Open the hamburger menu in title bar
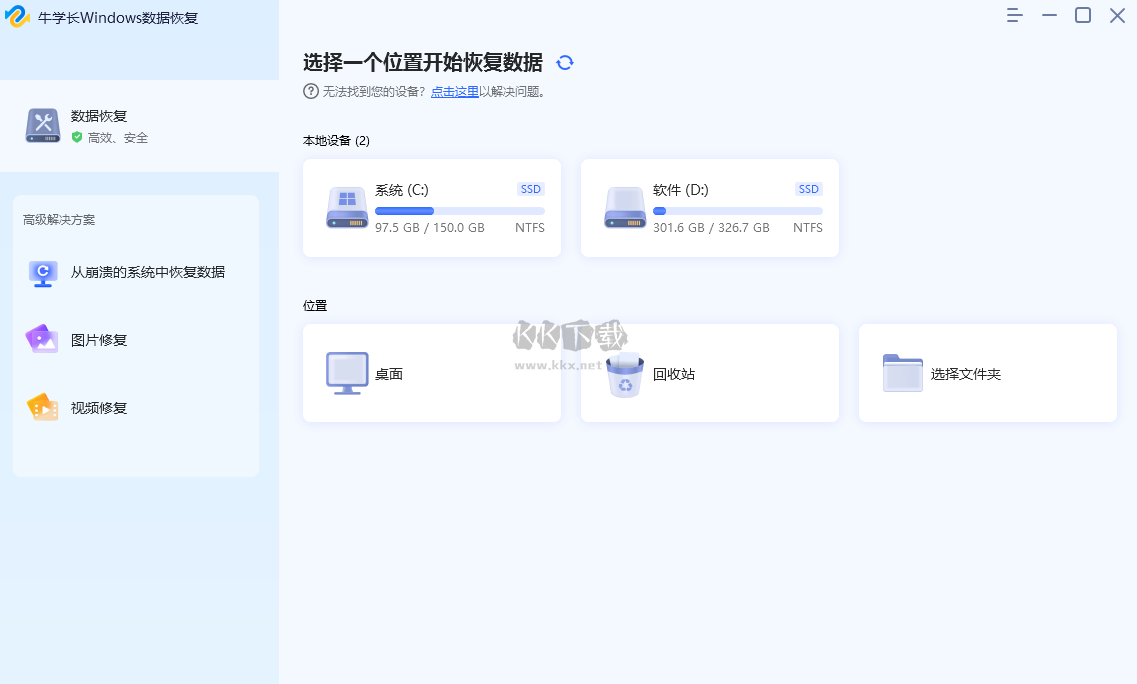 tap(1015, 16)
